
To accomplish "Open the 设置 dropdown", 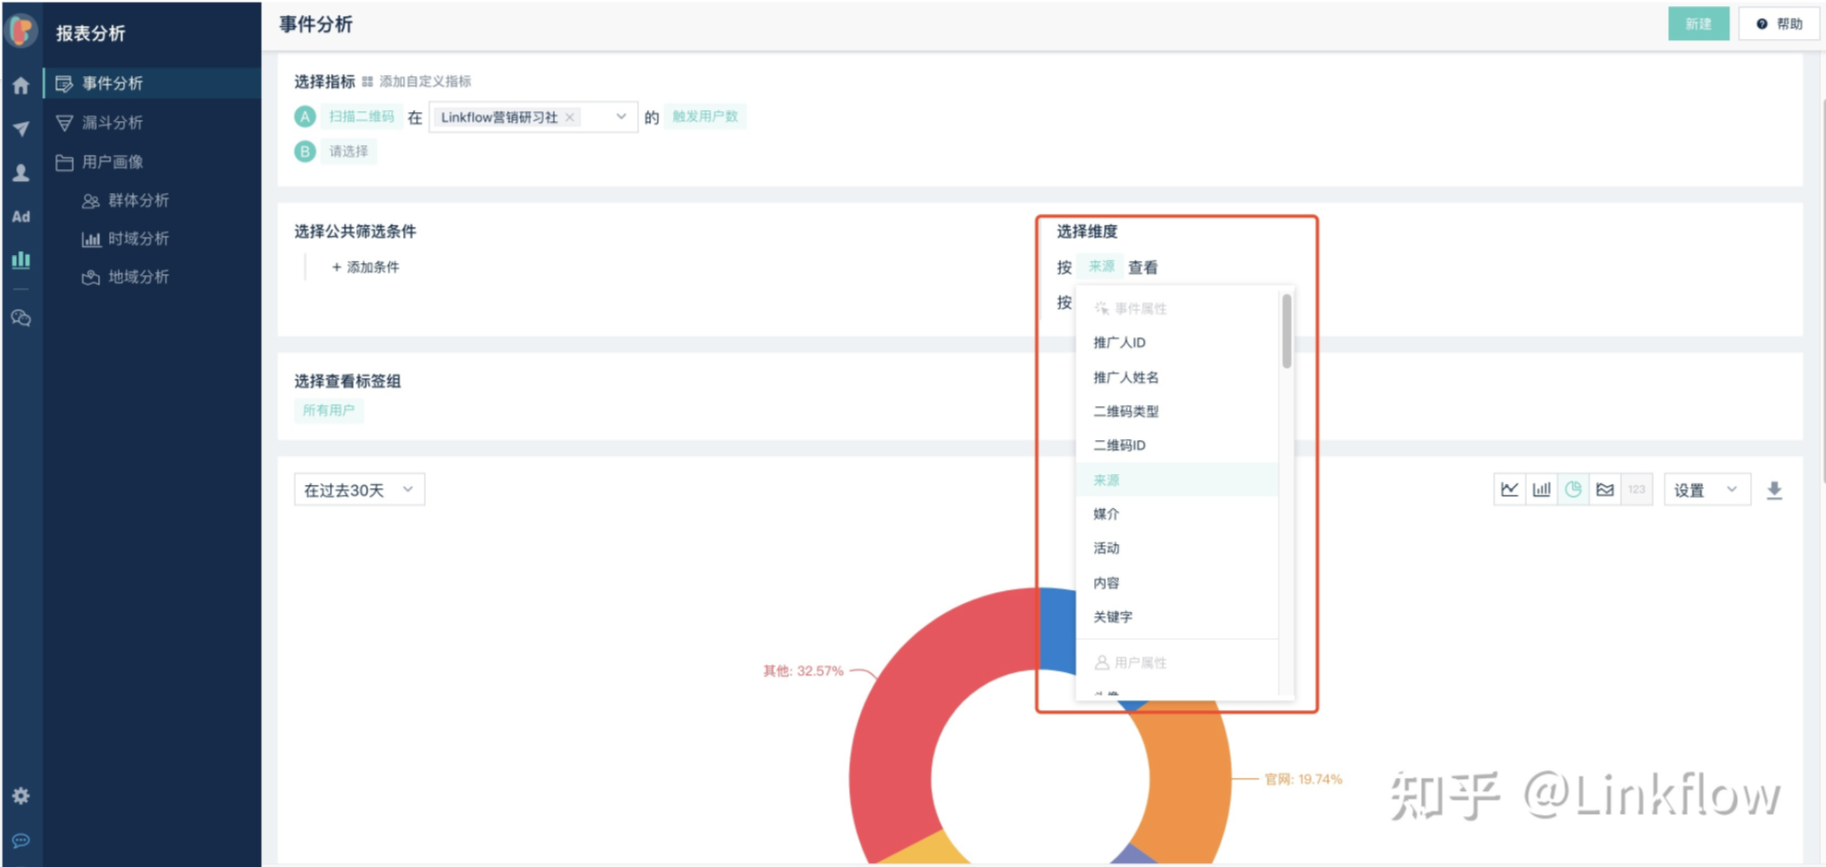I will click(x=1707, y=489).
